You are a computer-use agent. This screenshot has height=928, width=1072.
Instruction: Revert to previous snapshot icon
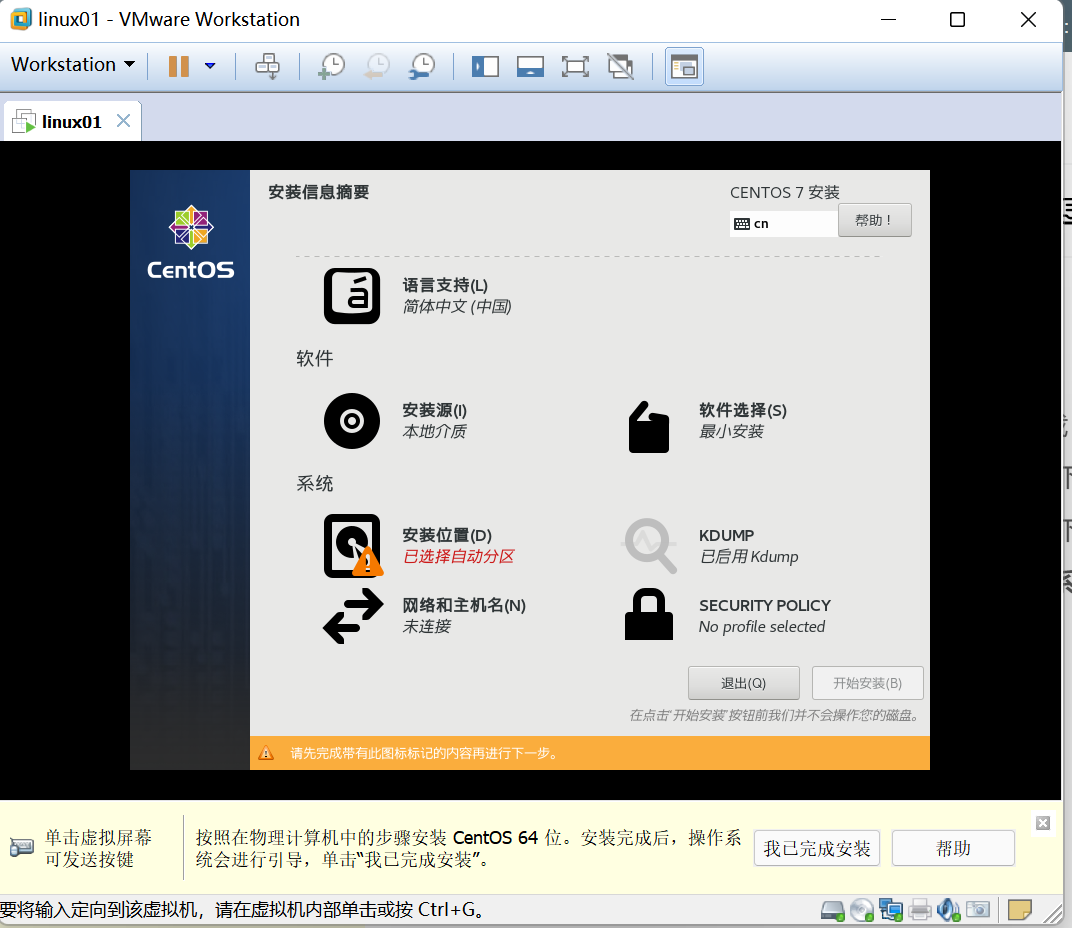tap(377, 66)
